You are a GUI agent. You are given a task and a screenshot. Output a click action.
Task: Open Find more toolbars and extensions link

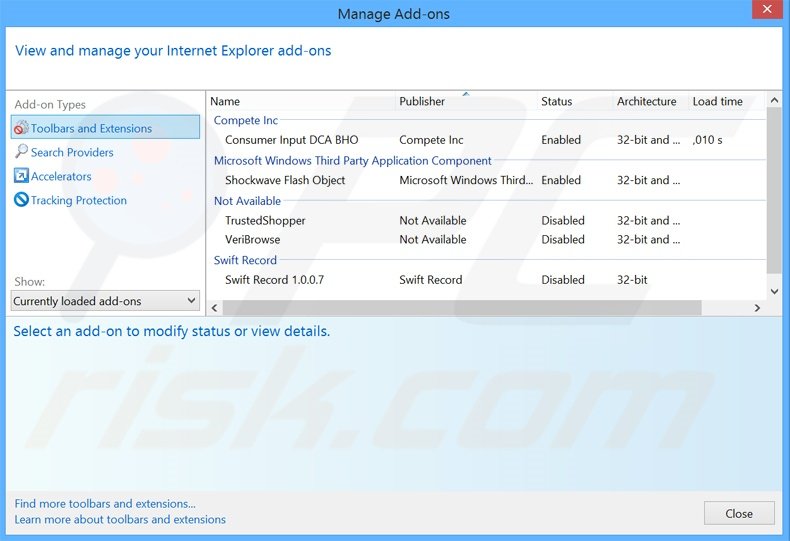pyautogui.click(x=105, y=504)
